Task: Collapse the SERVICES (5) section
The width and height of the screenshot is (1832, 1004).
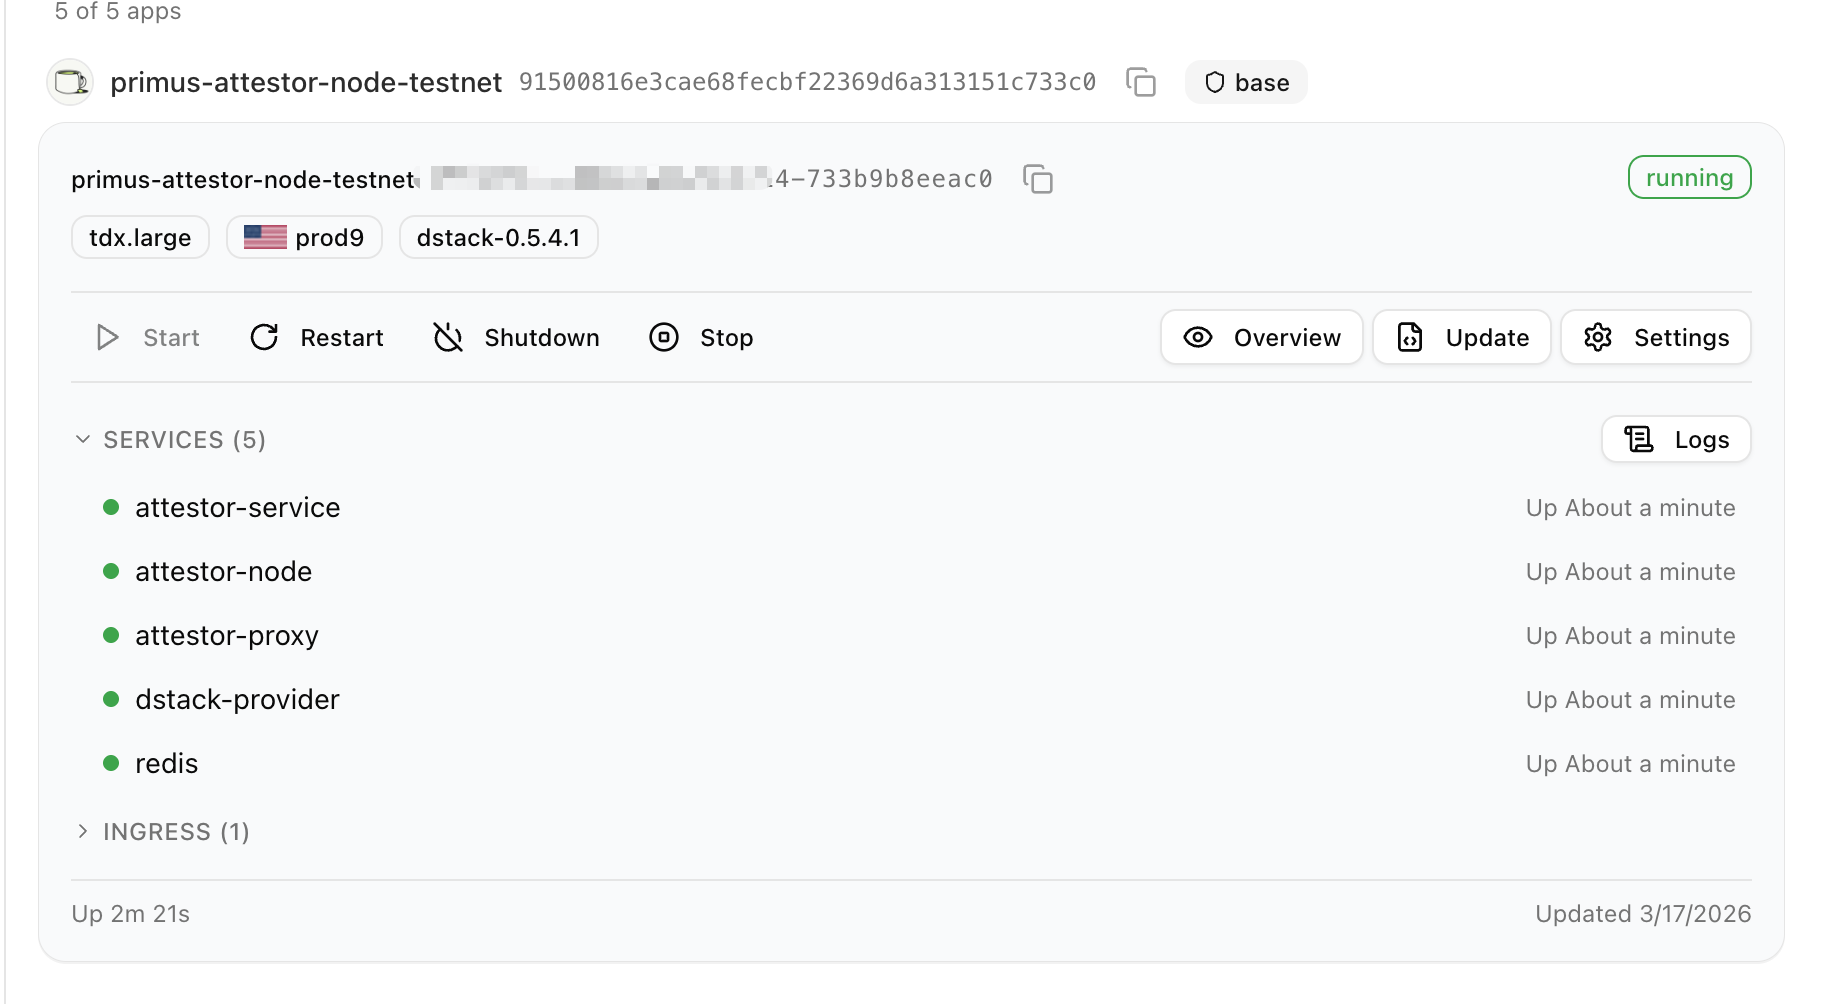Action: [x=170, y=440]
